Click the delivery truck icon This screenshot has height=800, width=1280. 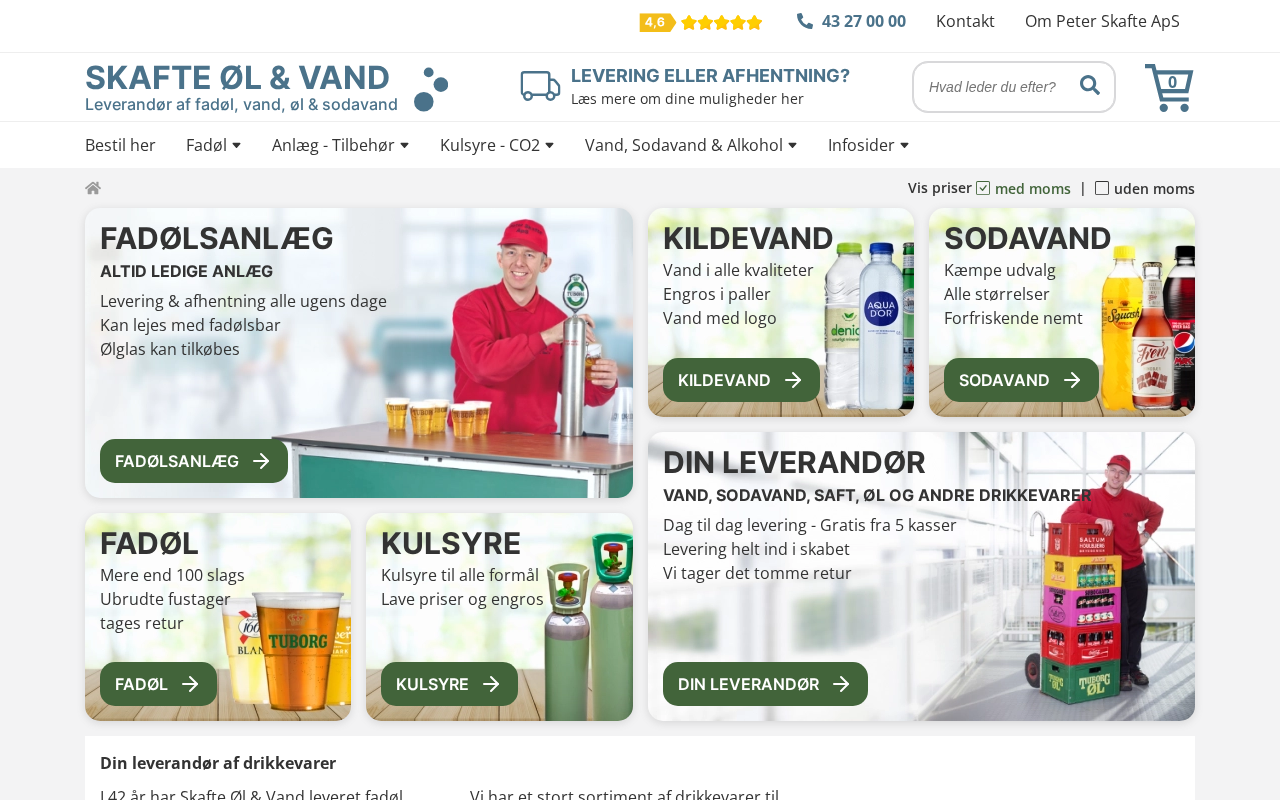540,86
